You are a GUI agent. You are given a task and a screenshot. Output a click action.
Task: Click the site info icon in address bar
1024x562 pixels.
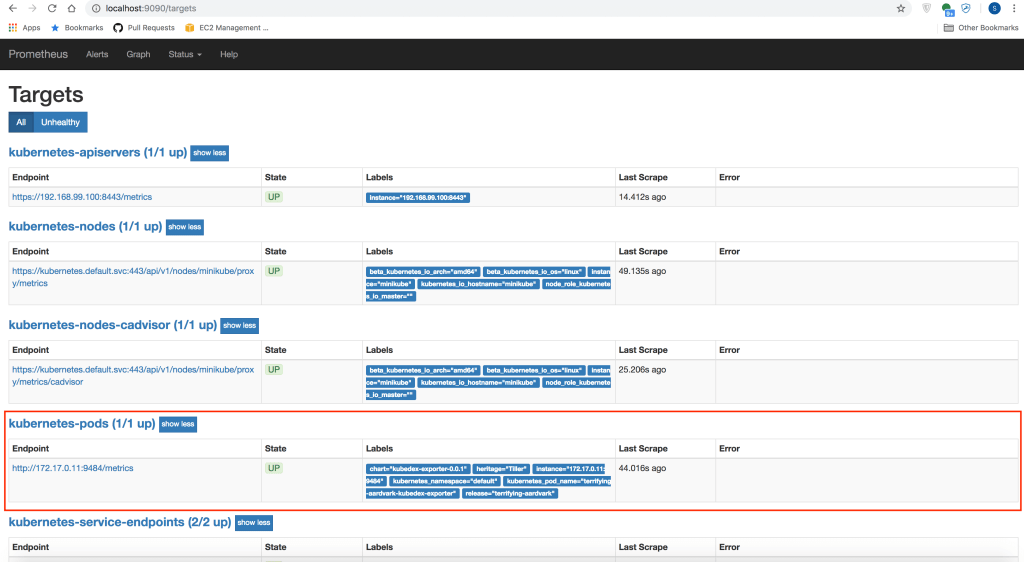(x=96, y=8)
